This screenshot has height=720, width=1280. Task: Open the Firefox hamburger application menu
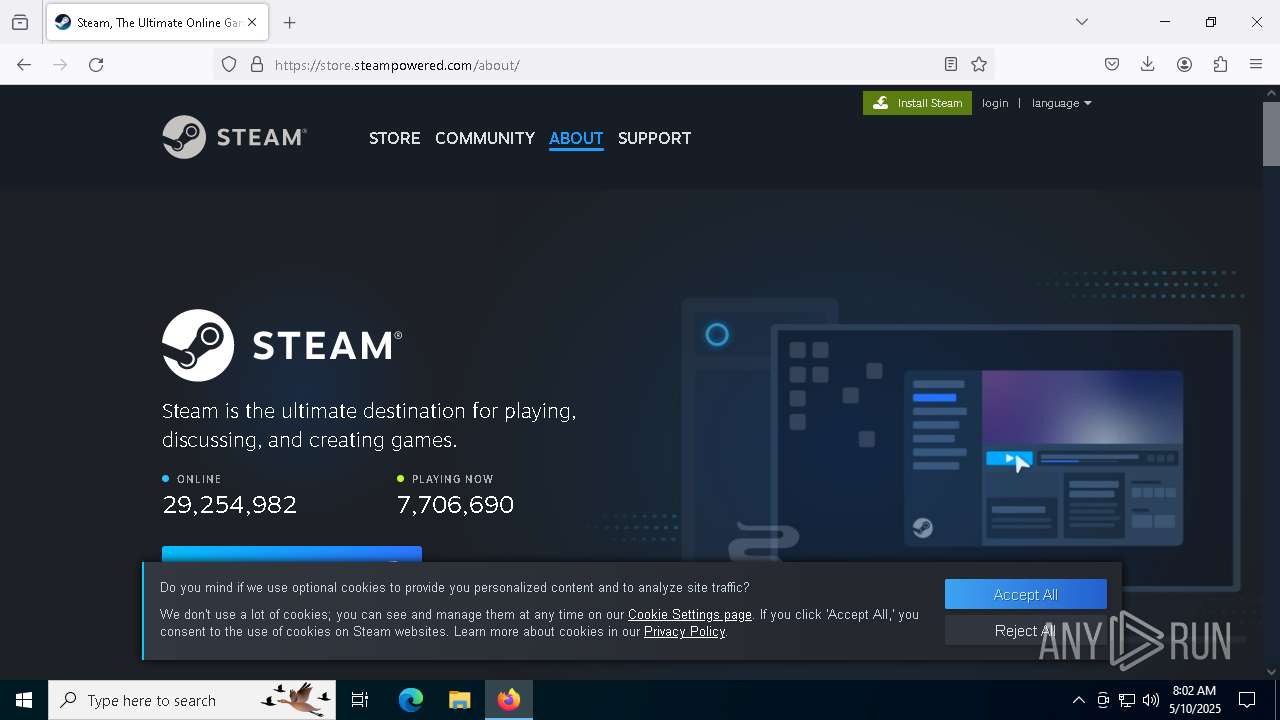point(1256,64)
